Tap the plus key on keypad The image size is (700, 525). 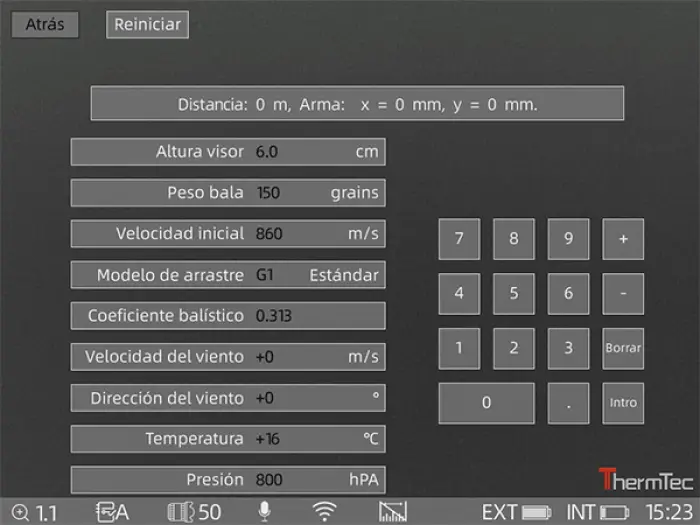click(x=623, y=239)
